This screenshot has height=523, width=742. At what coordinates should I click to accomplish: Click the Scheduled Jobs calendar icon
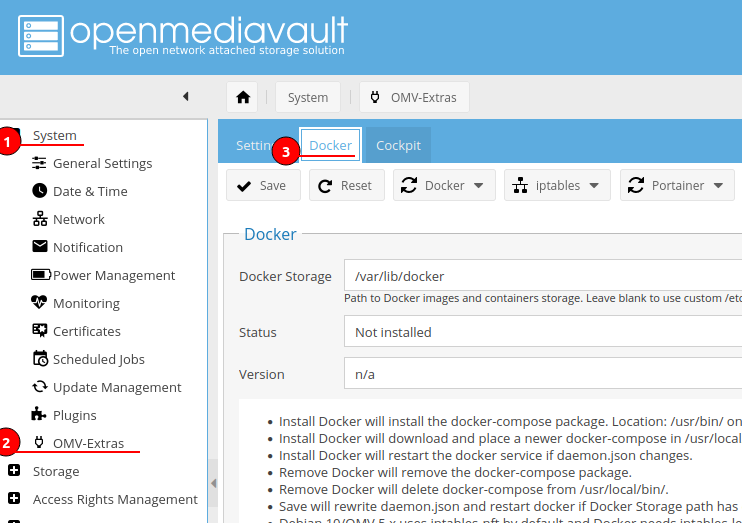pos(40,358)
